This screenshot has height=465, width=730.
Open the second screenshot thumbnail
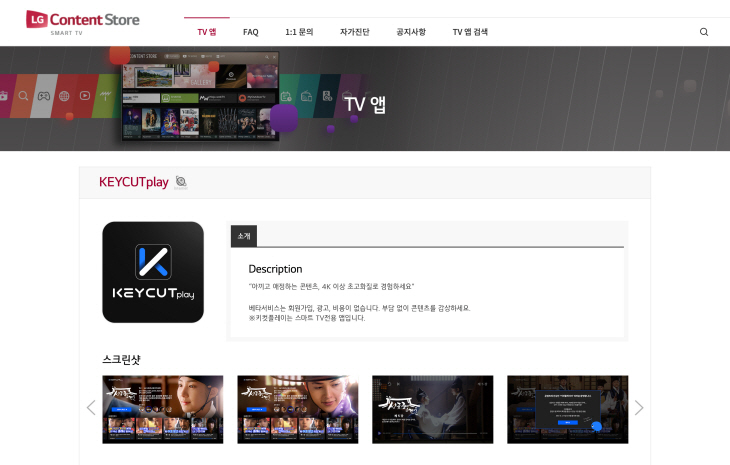pos(298,410)
